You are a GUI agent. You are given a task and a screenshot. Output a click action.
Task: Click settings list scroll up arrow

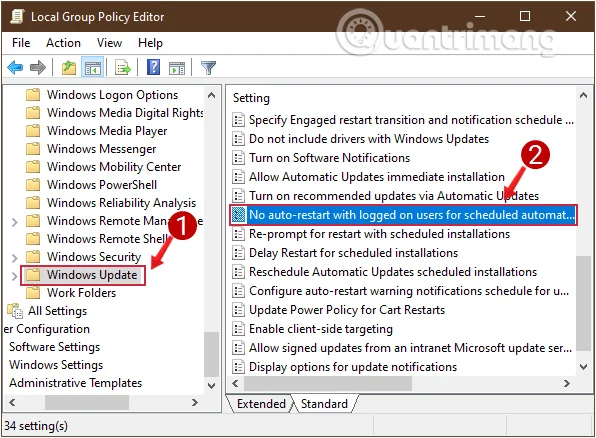click(x=583, y=95)
